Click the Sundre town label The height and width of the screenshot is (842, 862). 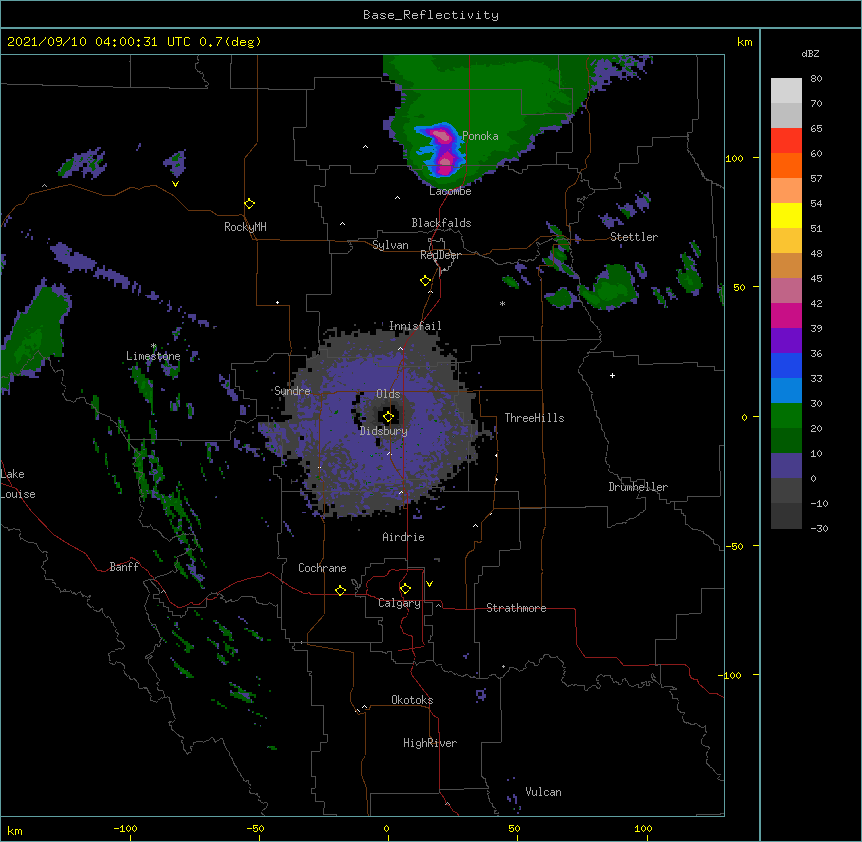[292, 391]
